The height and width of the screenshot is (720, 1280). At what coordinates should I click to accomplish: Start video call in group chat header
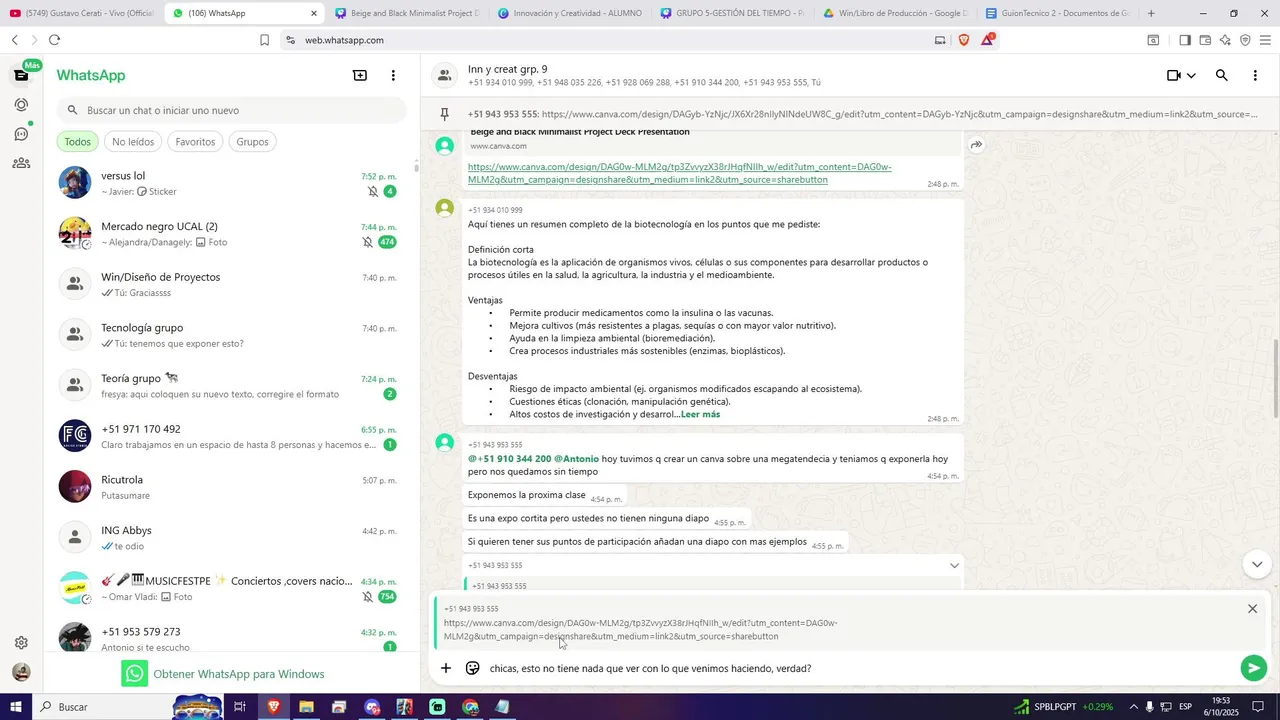[1174, 75]
